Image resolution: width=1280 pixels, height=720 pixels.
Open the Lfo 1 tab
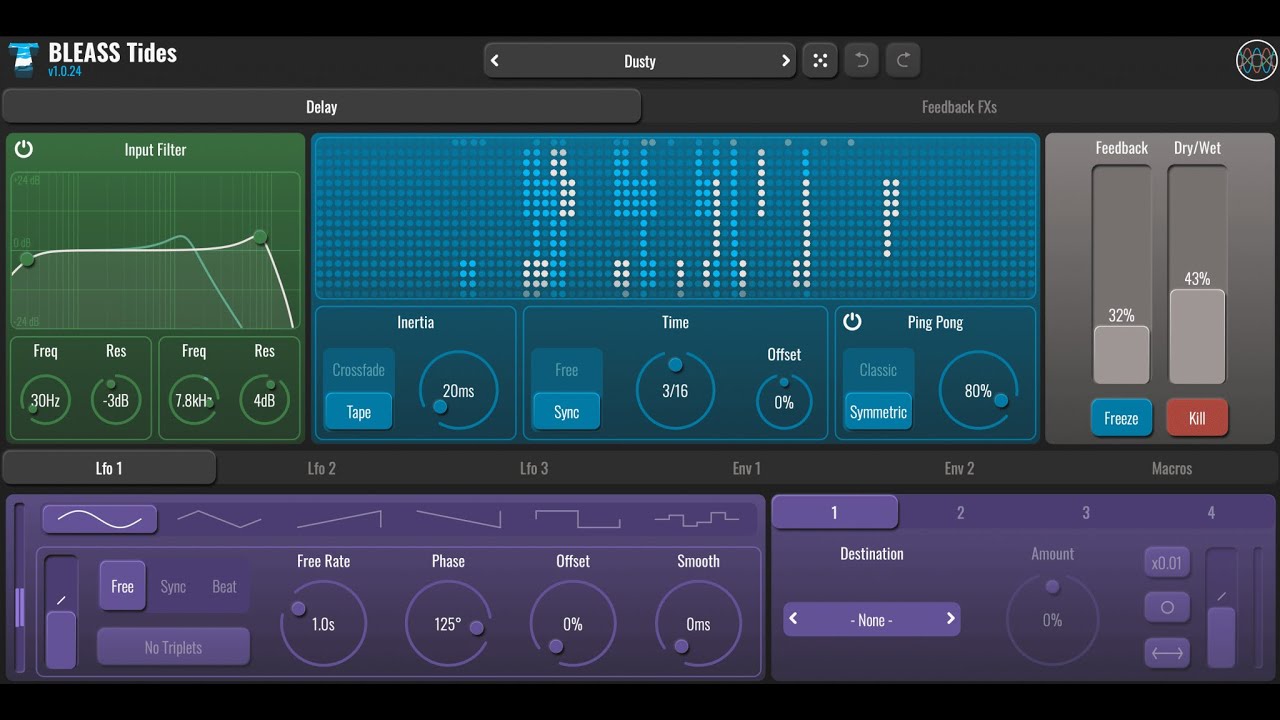pyautogui.click(x=109, y=468)
